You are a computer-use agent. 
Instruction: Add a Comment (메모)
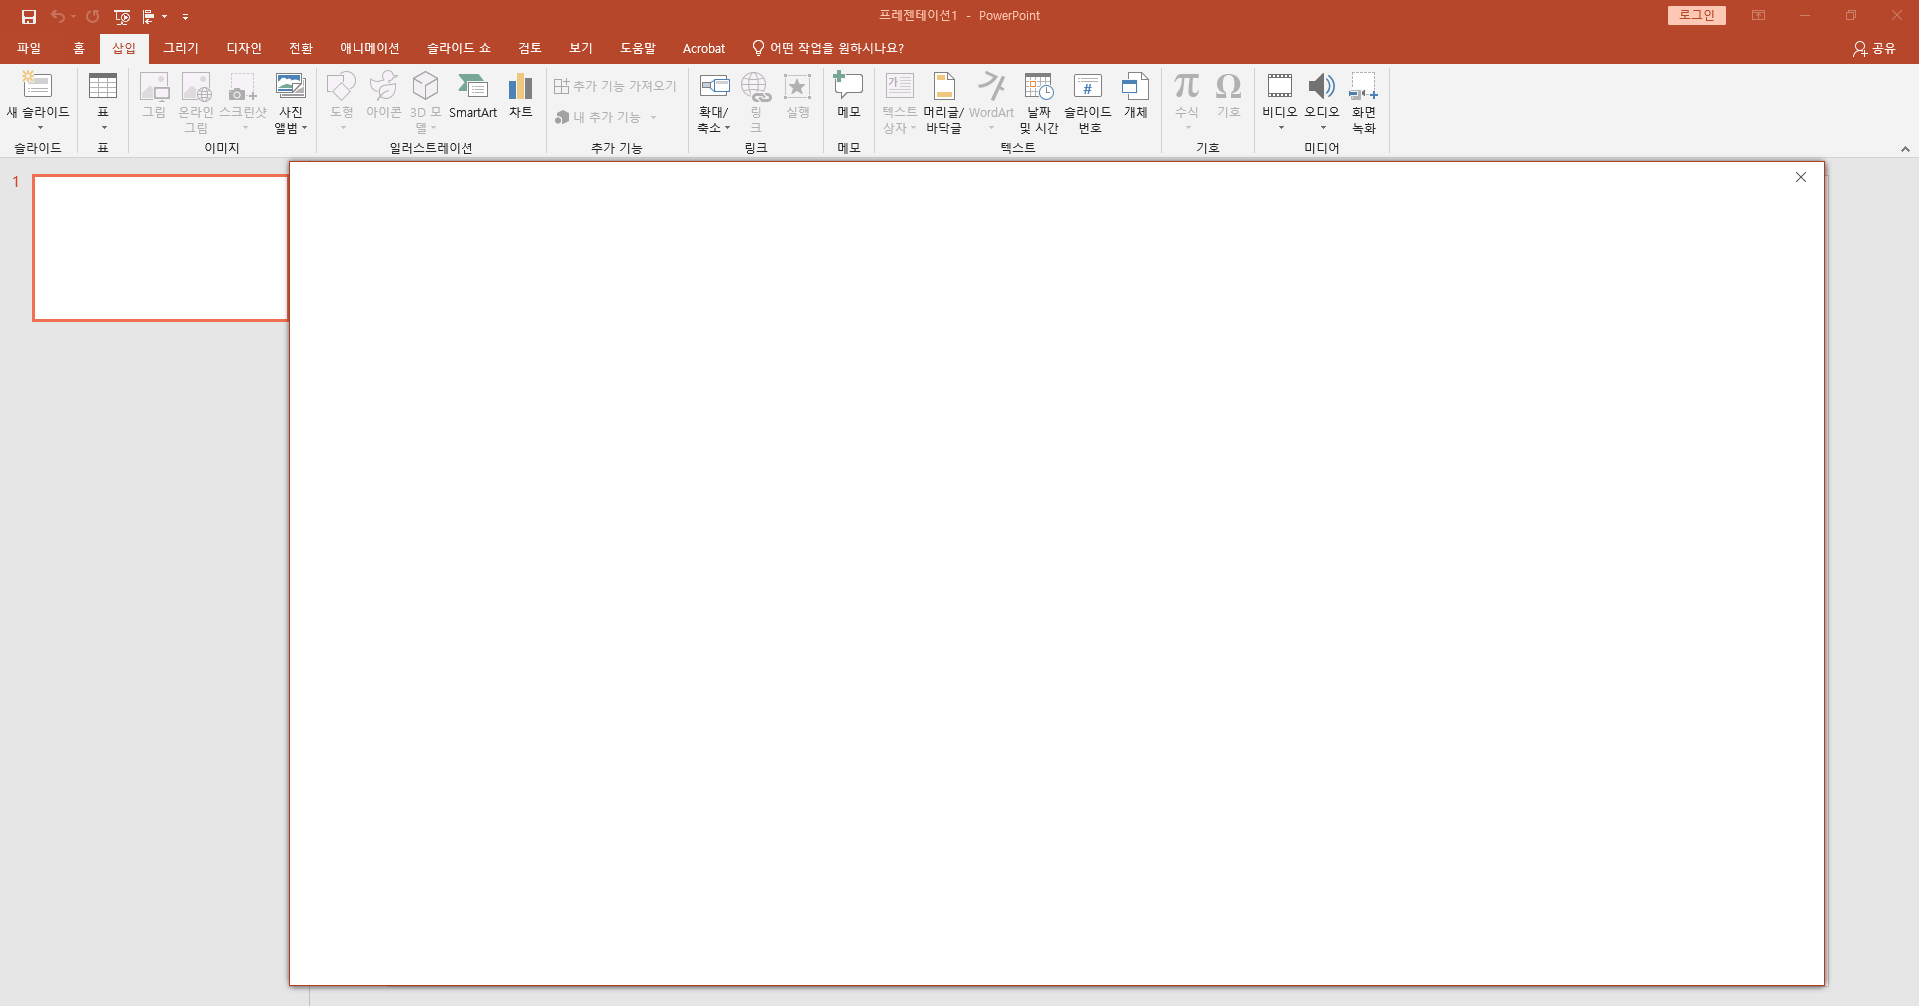click(848, 96)
